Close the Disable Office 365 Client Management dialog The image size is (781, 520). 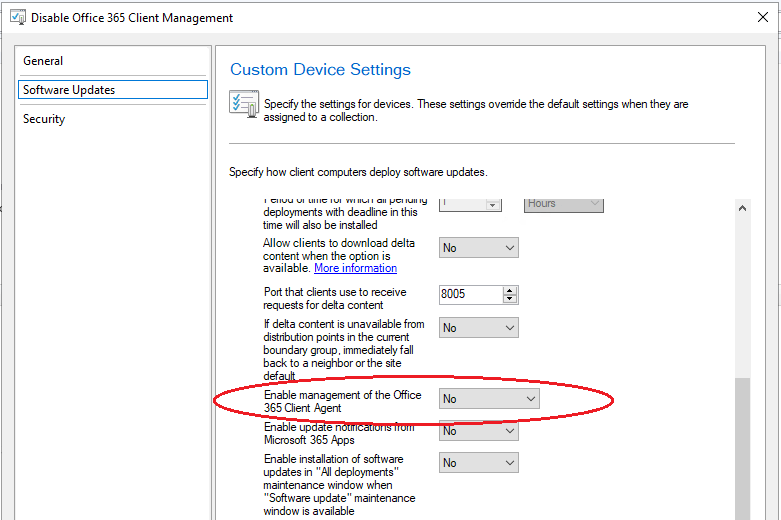763,17
